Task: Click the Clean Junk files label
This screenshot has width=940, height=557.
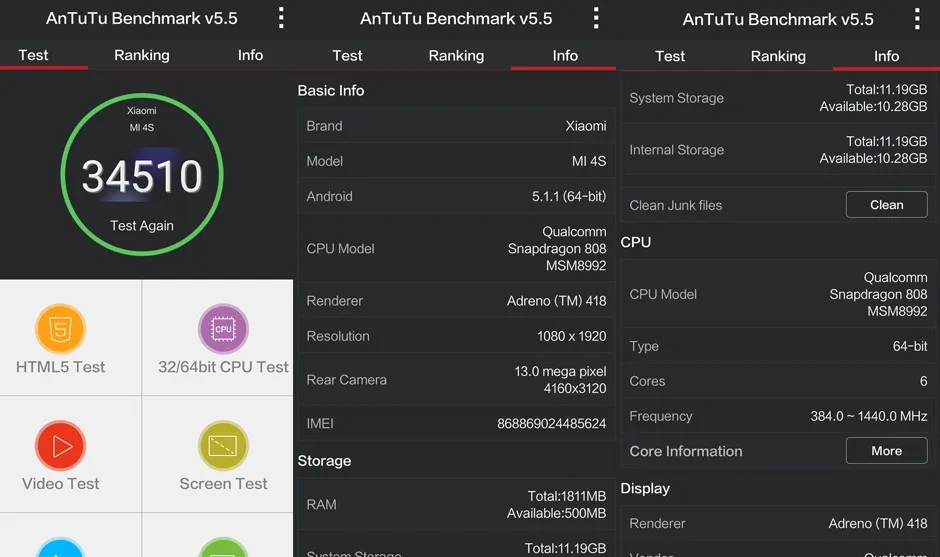Action: coord(676,205)
